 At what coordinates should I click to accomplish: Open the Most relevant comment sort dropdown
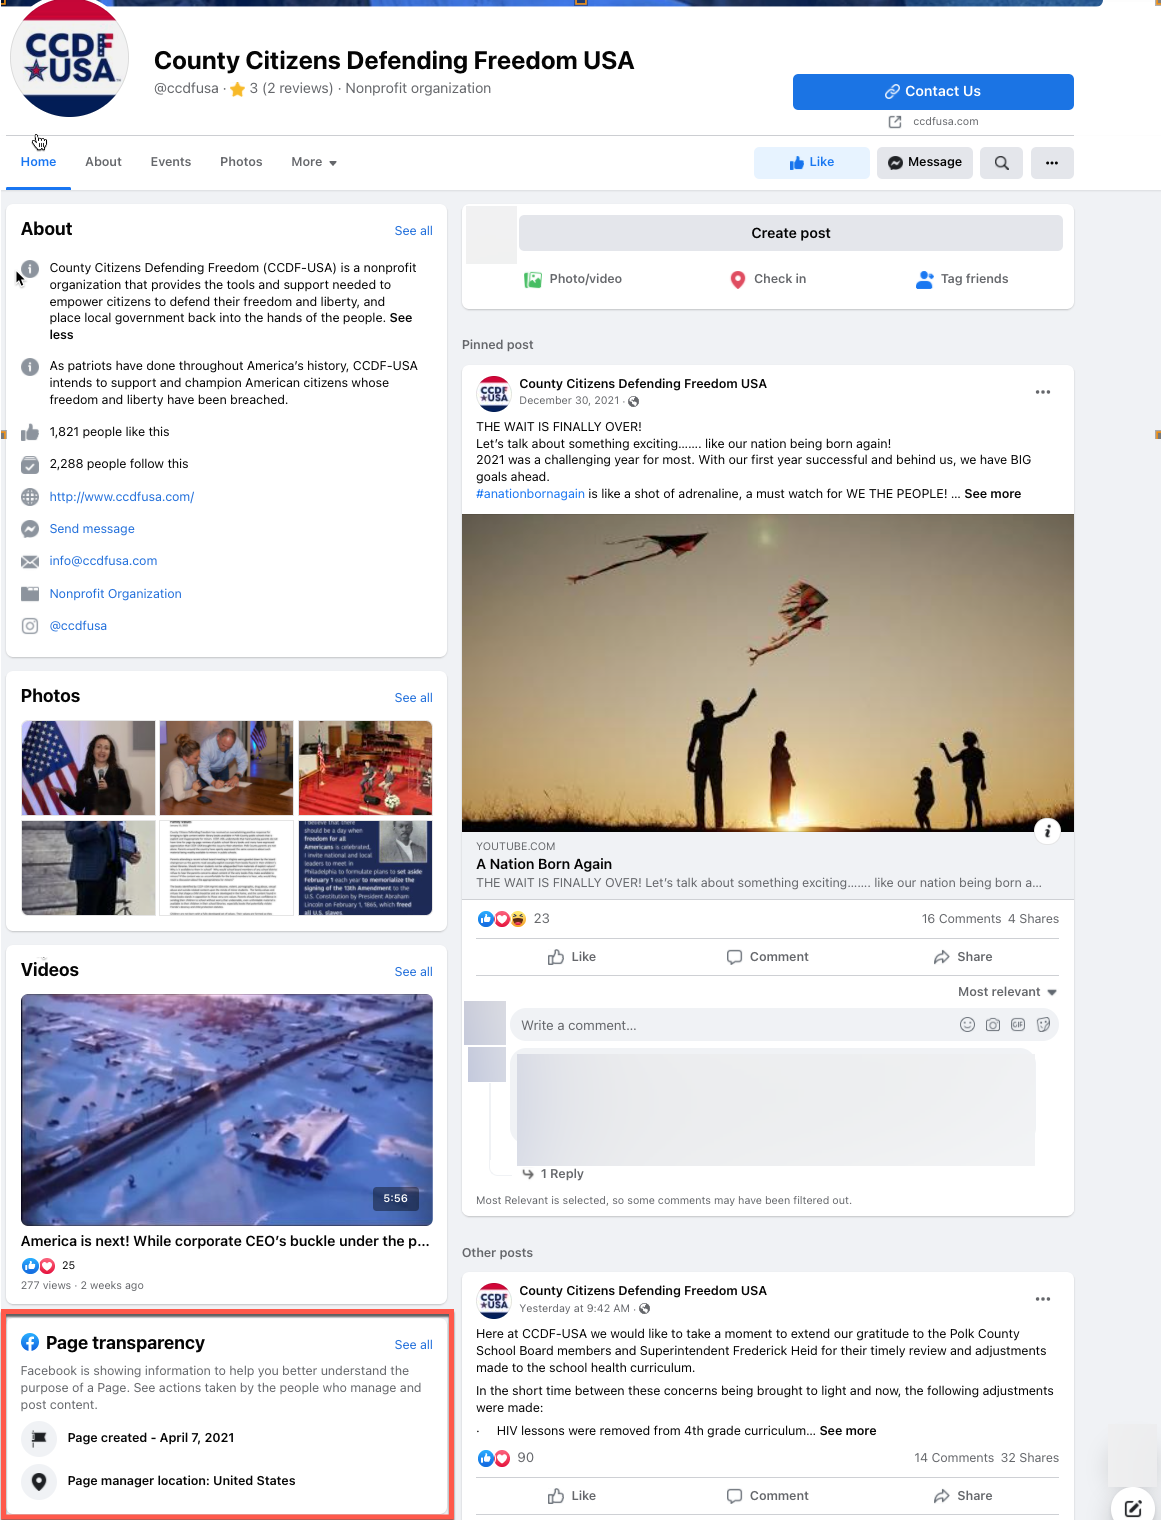(1007, 992)
